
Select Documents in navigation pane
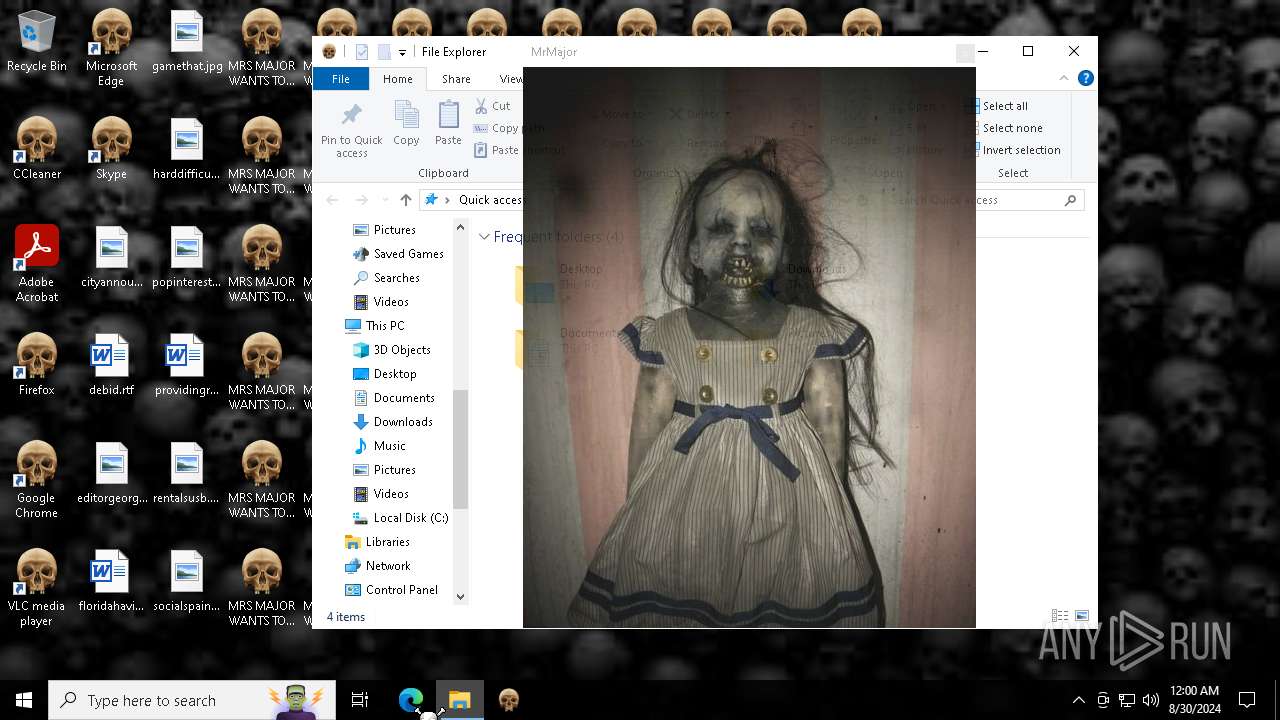point(393,398)
